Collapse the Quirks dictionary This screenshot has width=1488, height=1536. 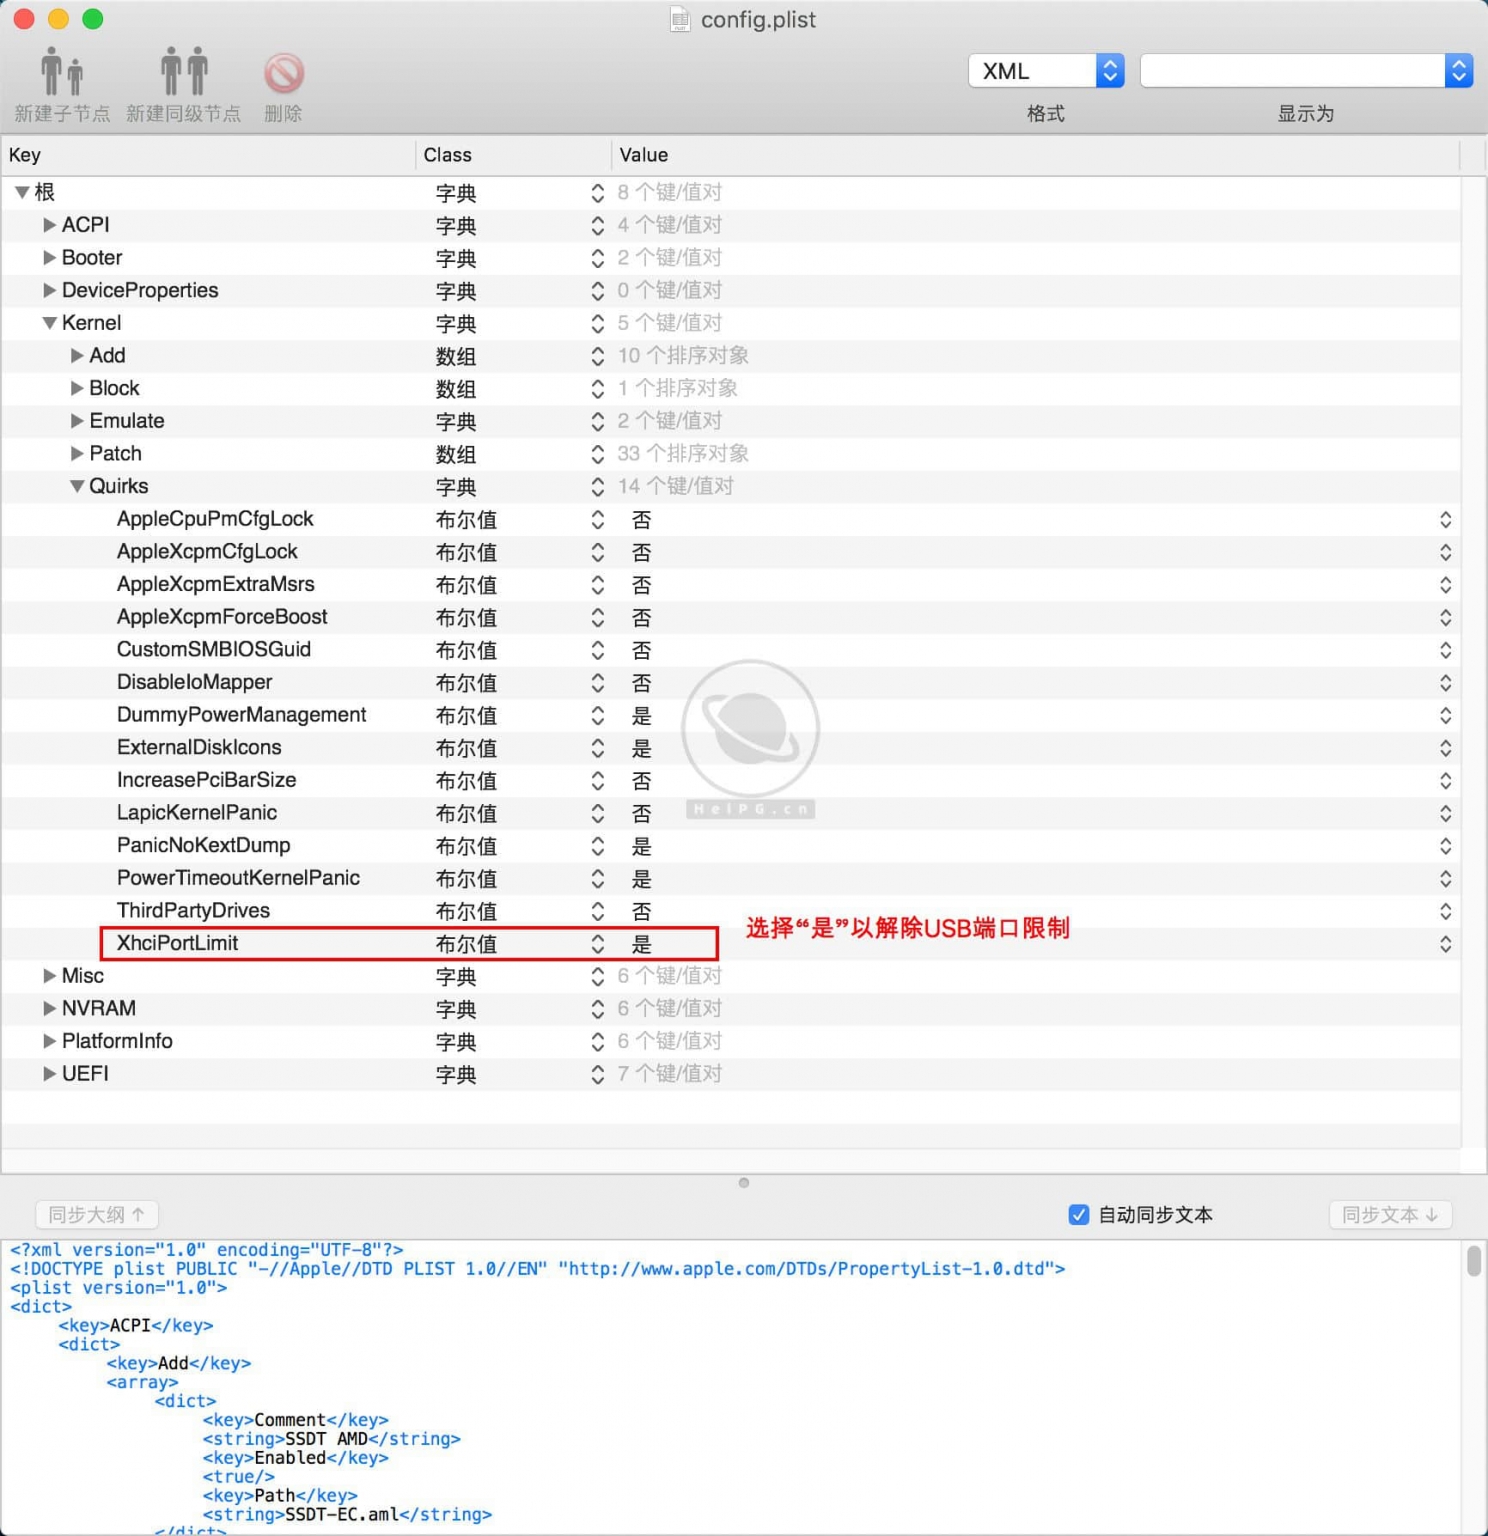click(77, 486)
